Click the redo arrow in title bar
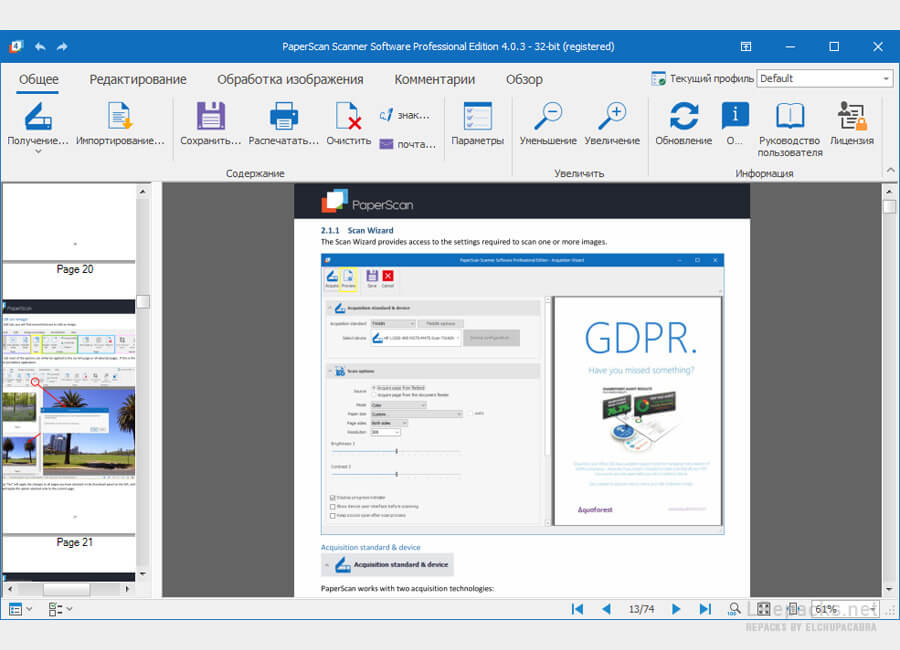This screenshot has height=650, width=900. pyautogui.click(x=62, y=47)
